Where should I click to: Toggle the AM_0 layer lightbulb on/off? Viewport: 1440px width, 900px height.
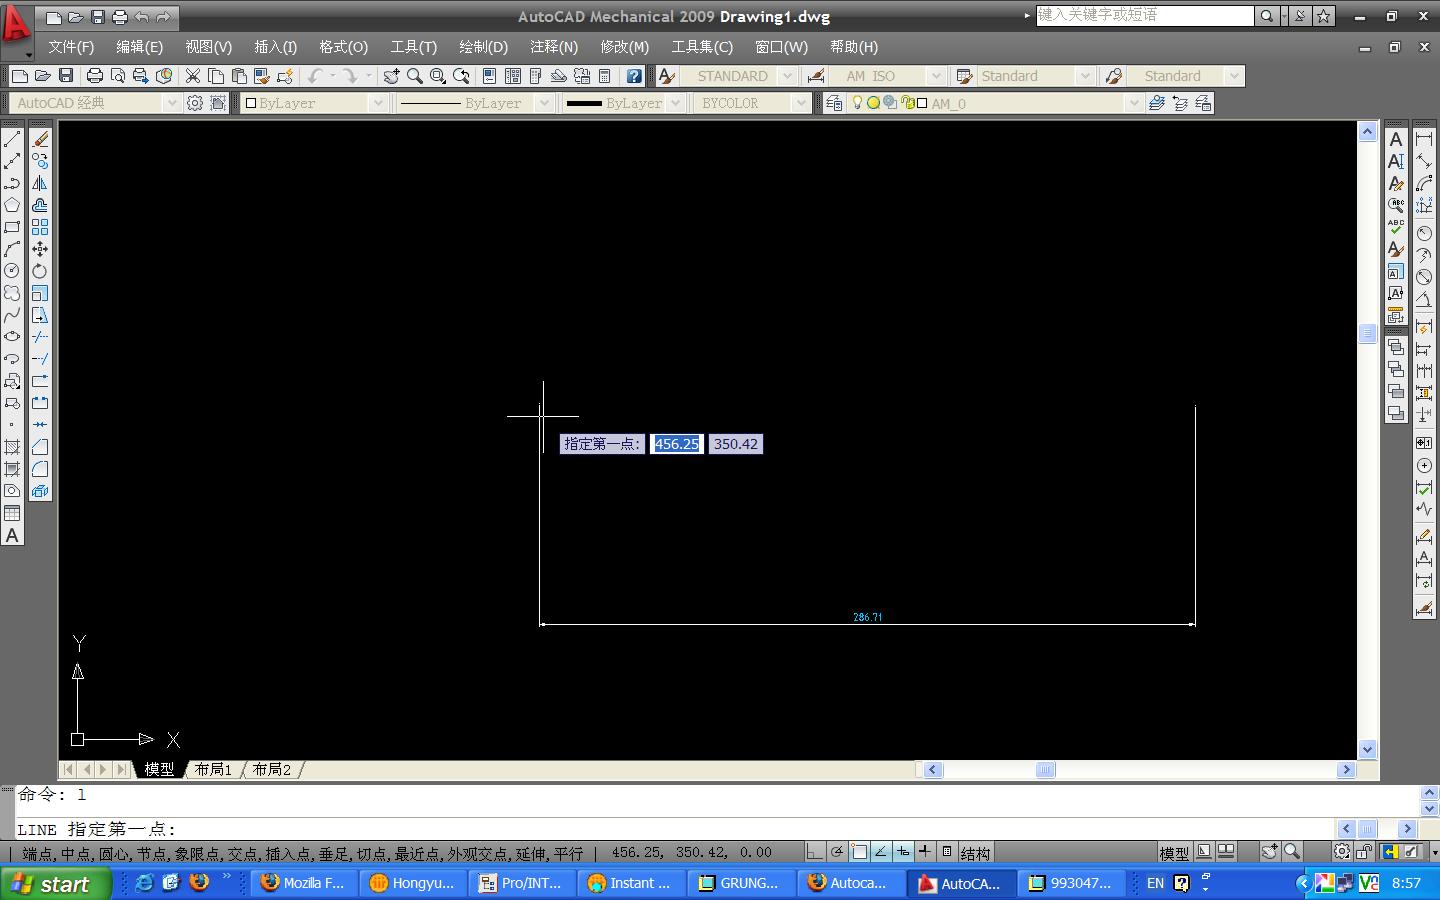coord(857,103)
